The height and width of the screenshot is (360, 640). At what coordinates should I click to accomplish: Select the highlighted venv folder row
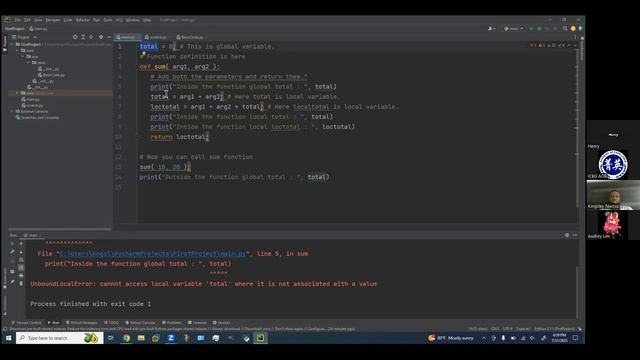[60, 93]
